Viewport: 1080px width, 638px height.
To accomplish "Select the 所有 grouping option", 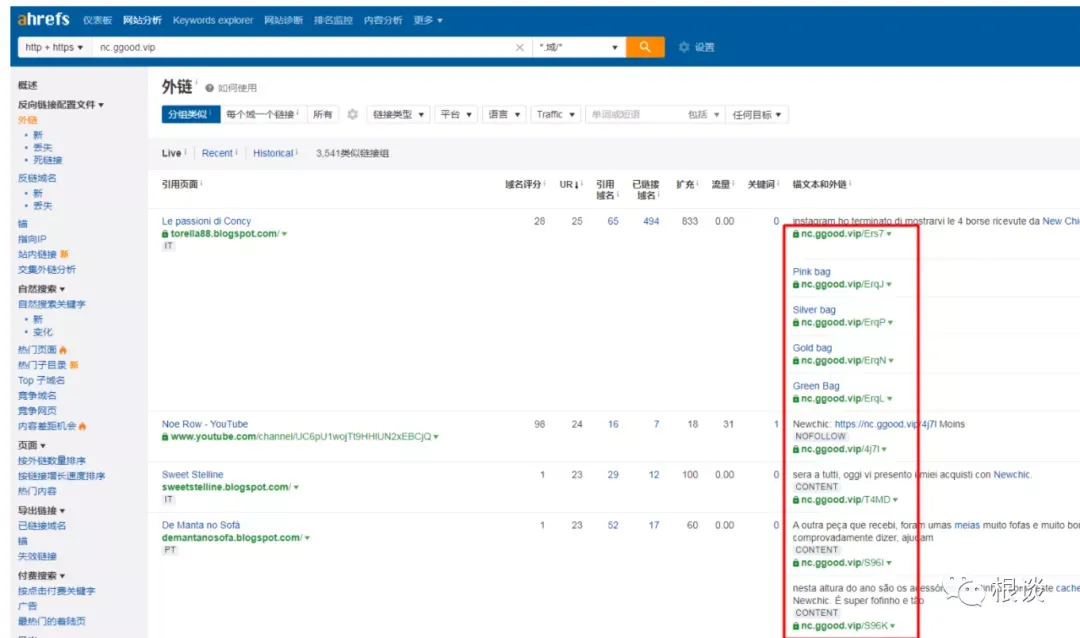I will 322,114.
